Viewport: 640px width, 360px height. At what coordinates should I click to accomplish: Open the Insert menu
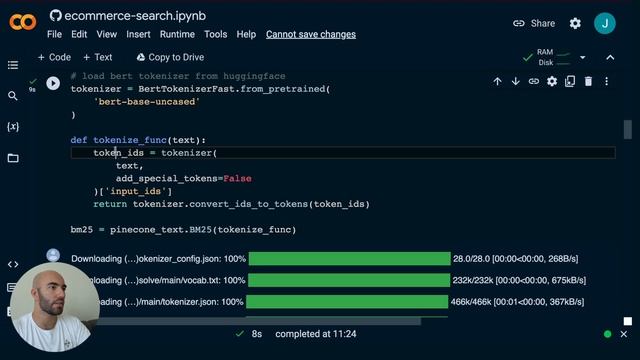click(x=138, y=34)
